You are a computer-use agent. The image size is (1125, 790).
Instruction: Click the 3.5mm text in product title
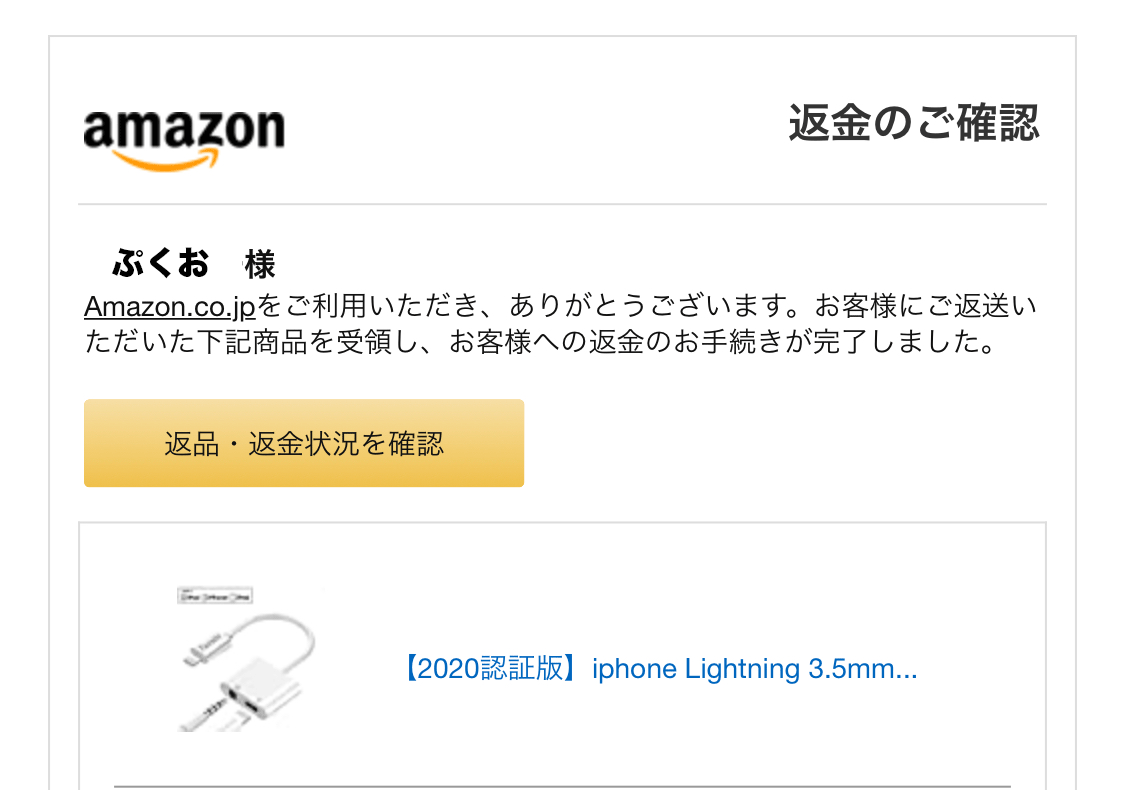point(850,669)
